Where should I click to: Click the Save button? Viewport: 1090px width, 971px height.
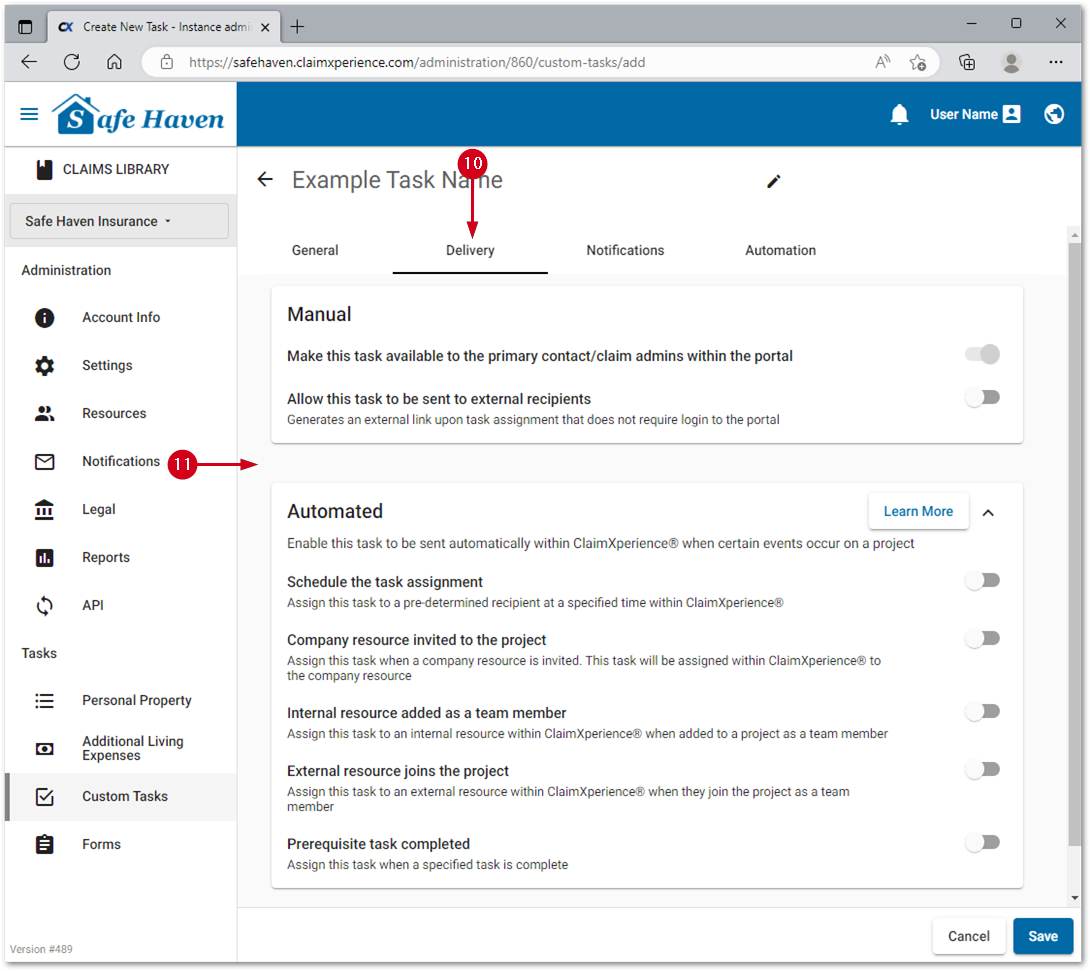point(1042,937)
